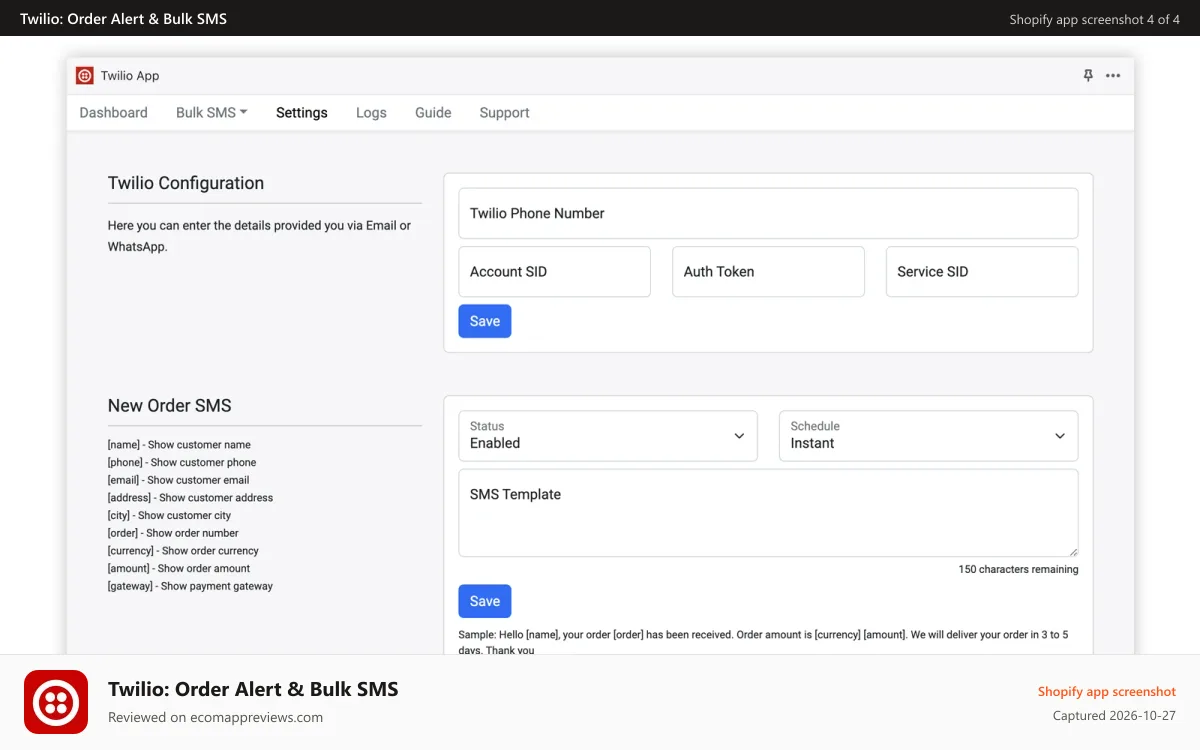
Task: Open the Support tab
Action: 504,113
